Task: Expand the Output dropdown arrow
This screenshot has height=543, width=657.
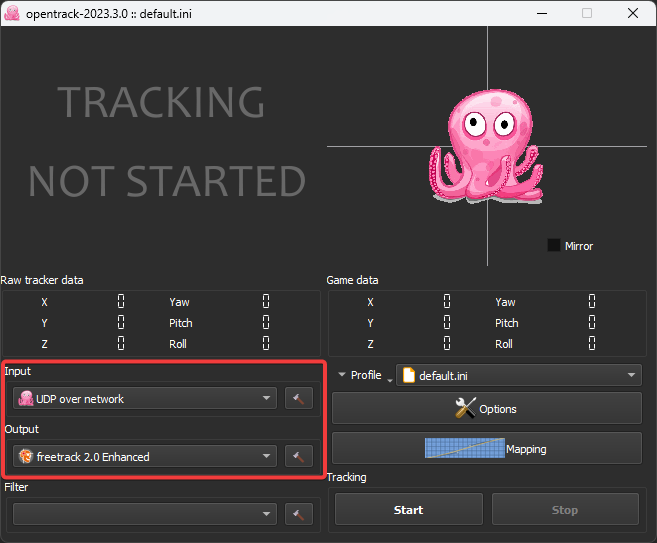Action: pyautogui.click(x=266, y=457)
